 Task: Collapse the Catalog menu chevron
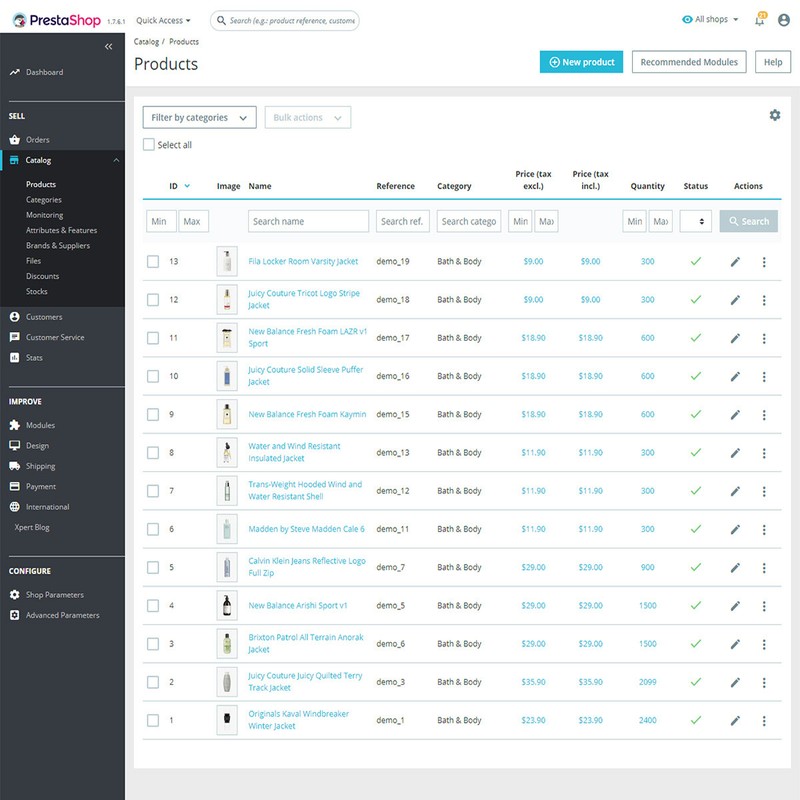[116, 160]
